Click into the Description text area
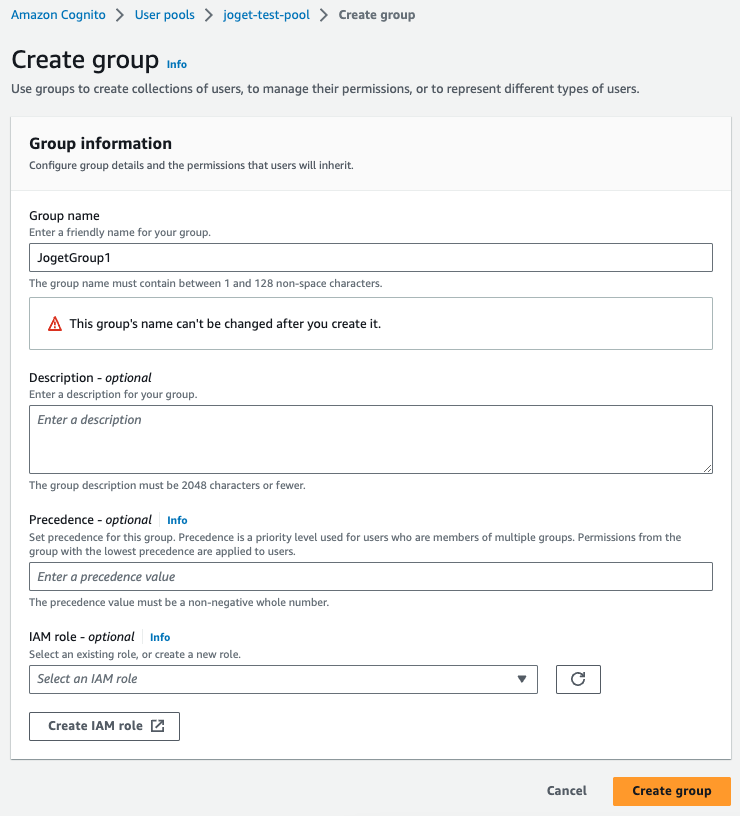This screenshot has width=740, height=816. coord(370,438)
